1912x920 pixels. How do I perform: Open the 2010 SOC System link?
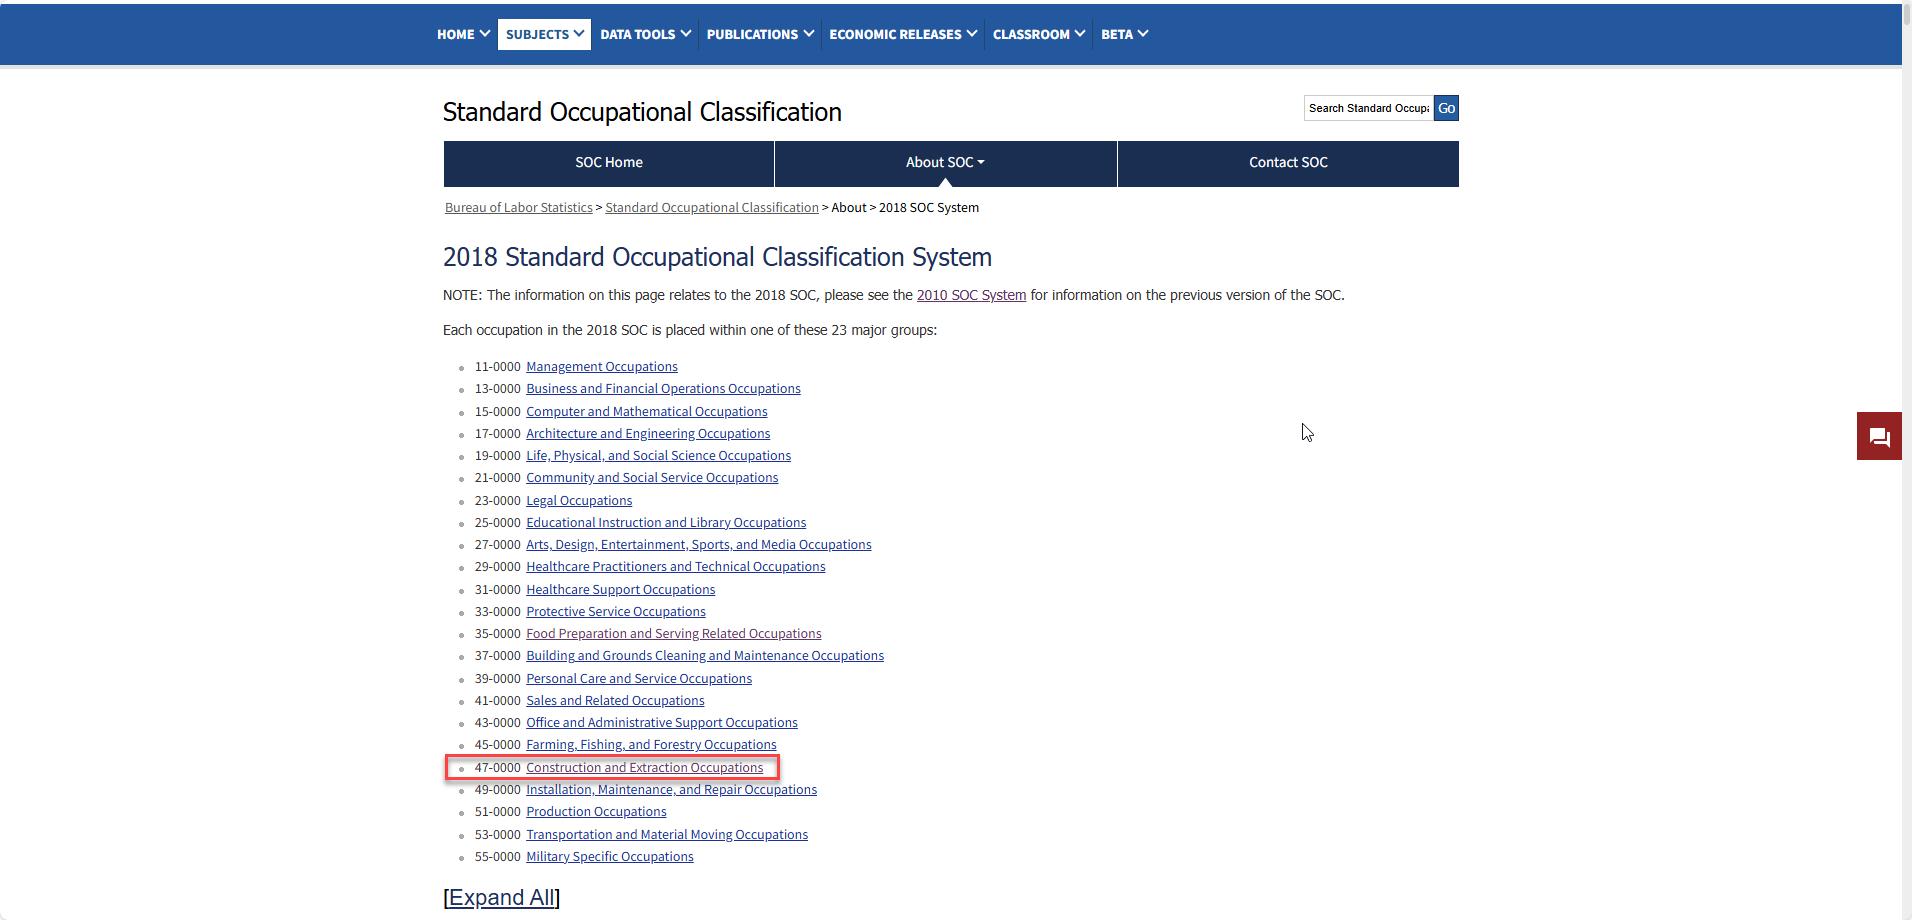(970, 295)
